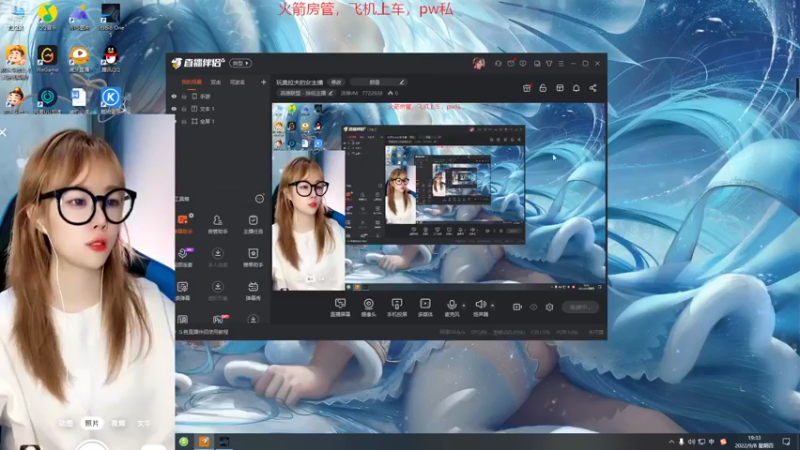This screenshot has width=800, height=450.
Task: Select 视频 mode in the camera window
Action: pyautogui.click(x=118, y=423)
